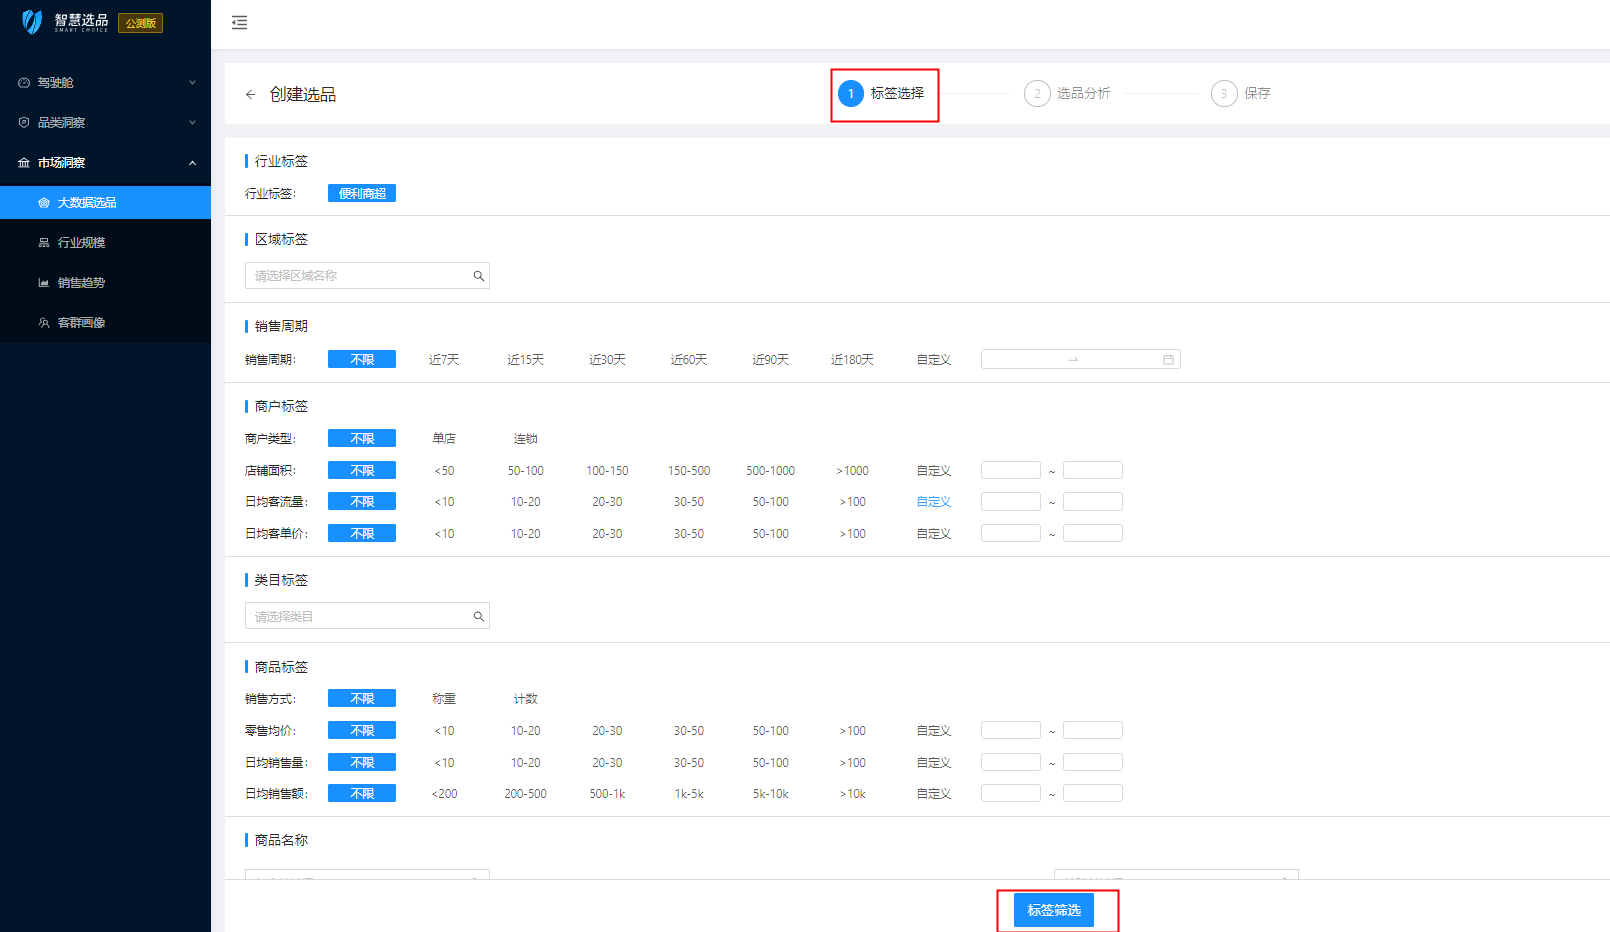Open 客群画像 in the sidebar

(81, 323)
